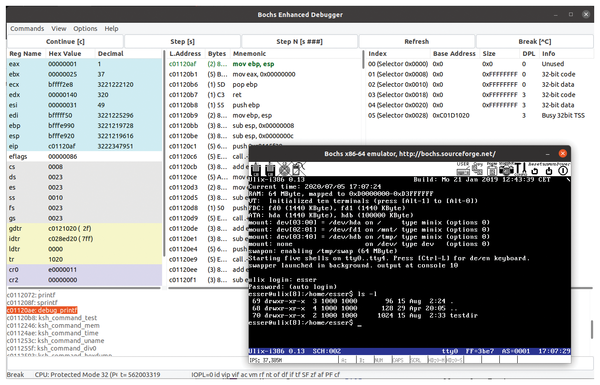
Task: Open the Commands menu
Action: point(27,29)
